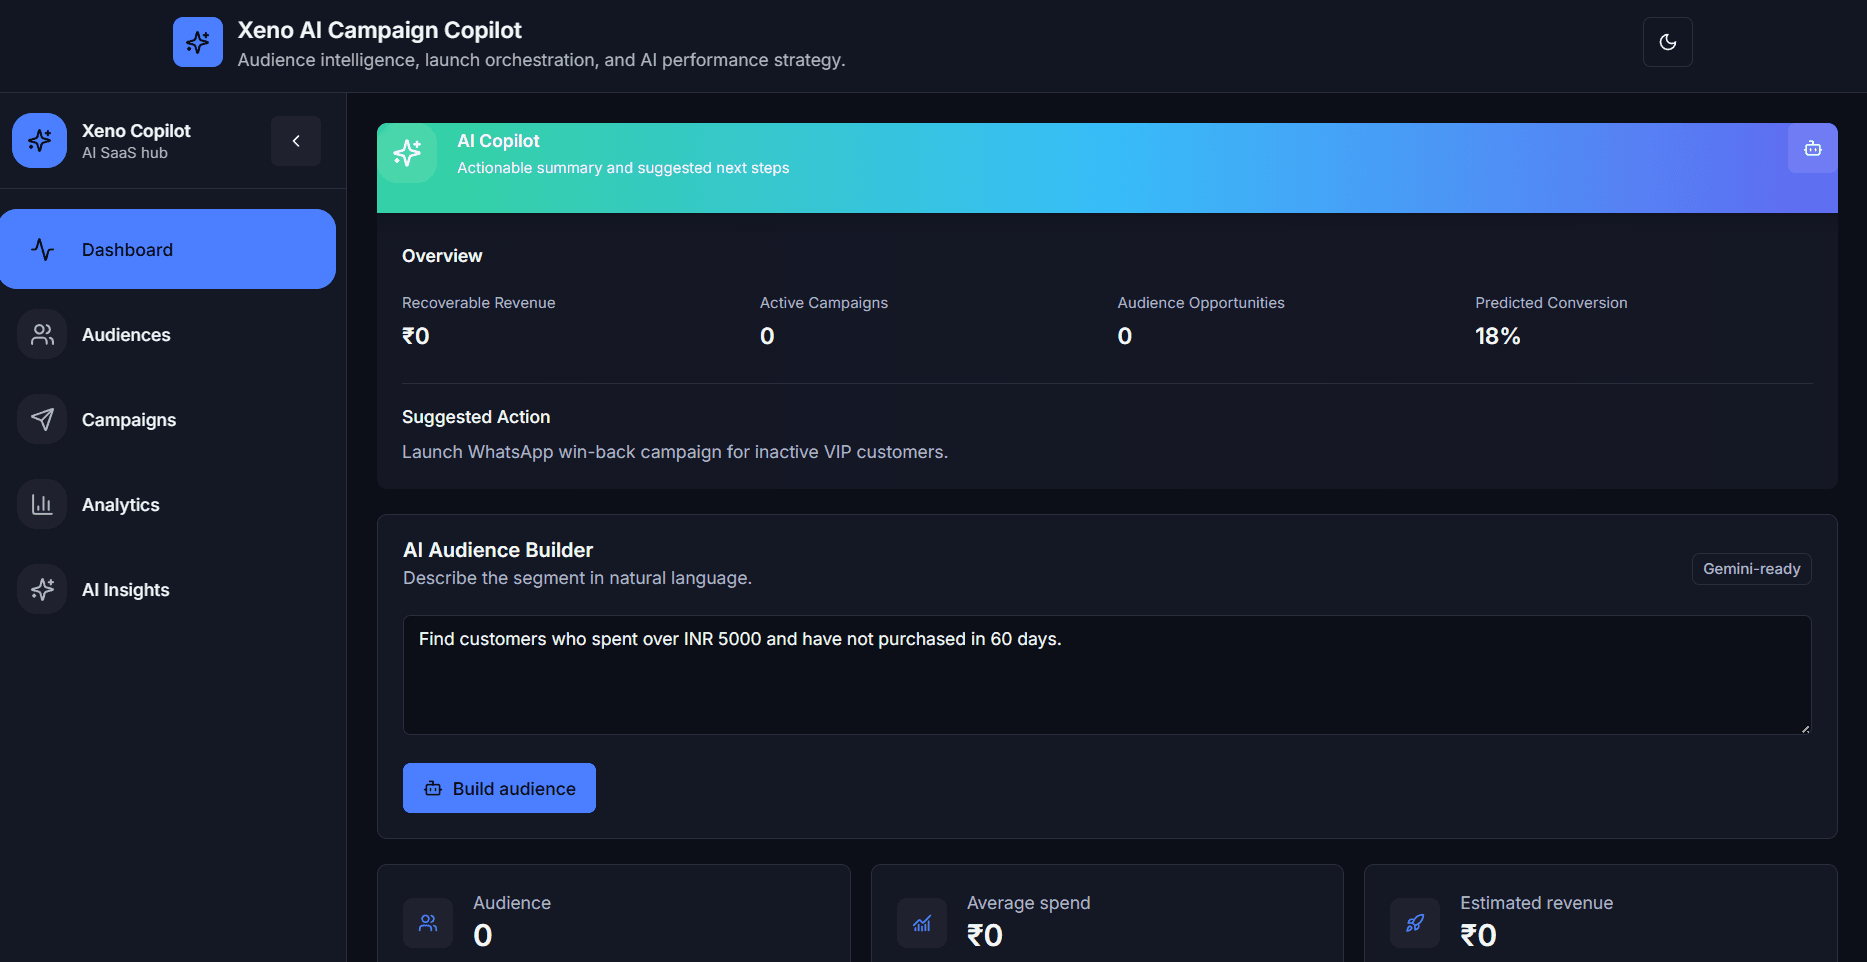This screenshot has height=962, width=1867.
Task: Click the Analytics bar chart icon
Action: (42, 504)
